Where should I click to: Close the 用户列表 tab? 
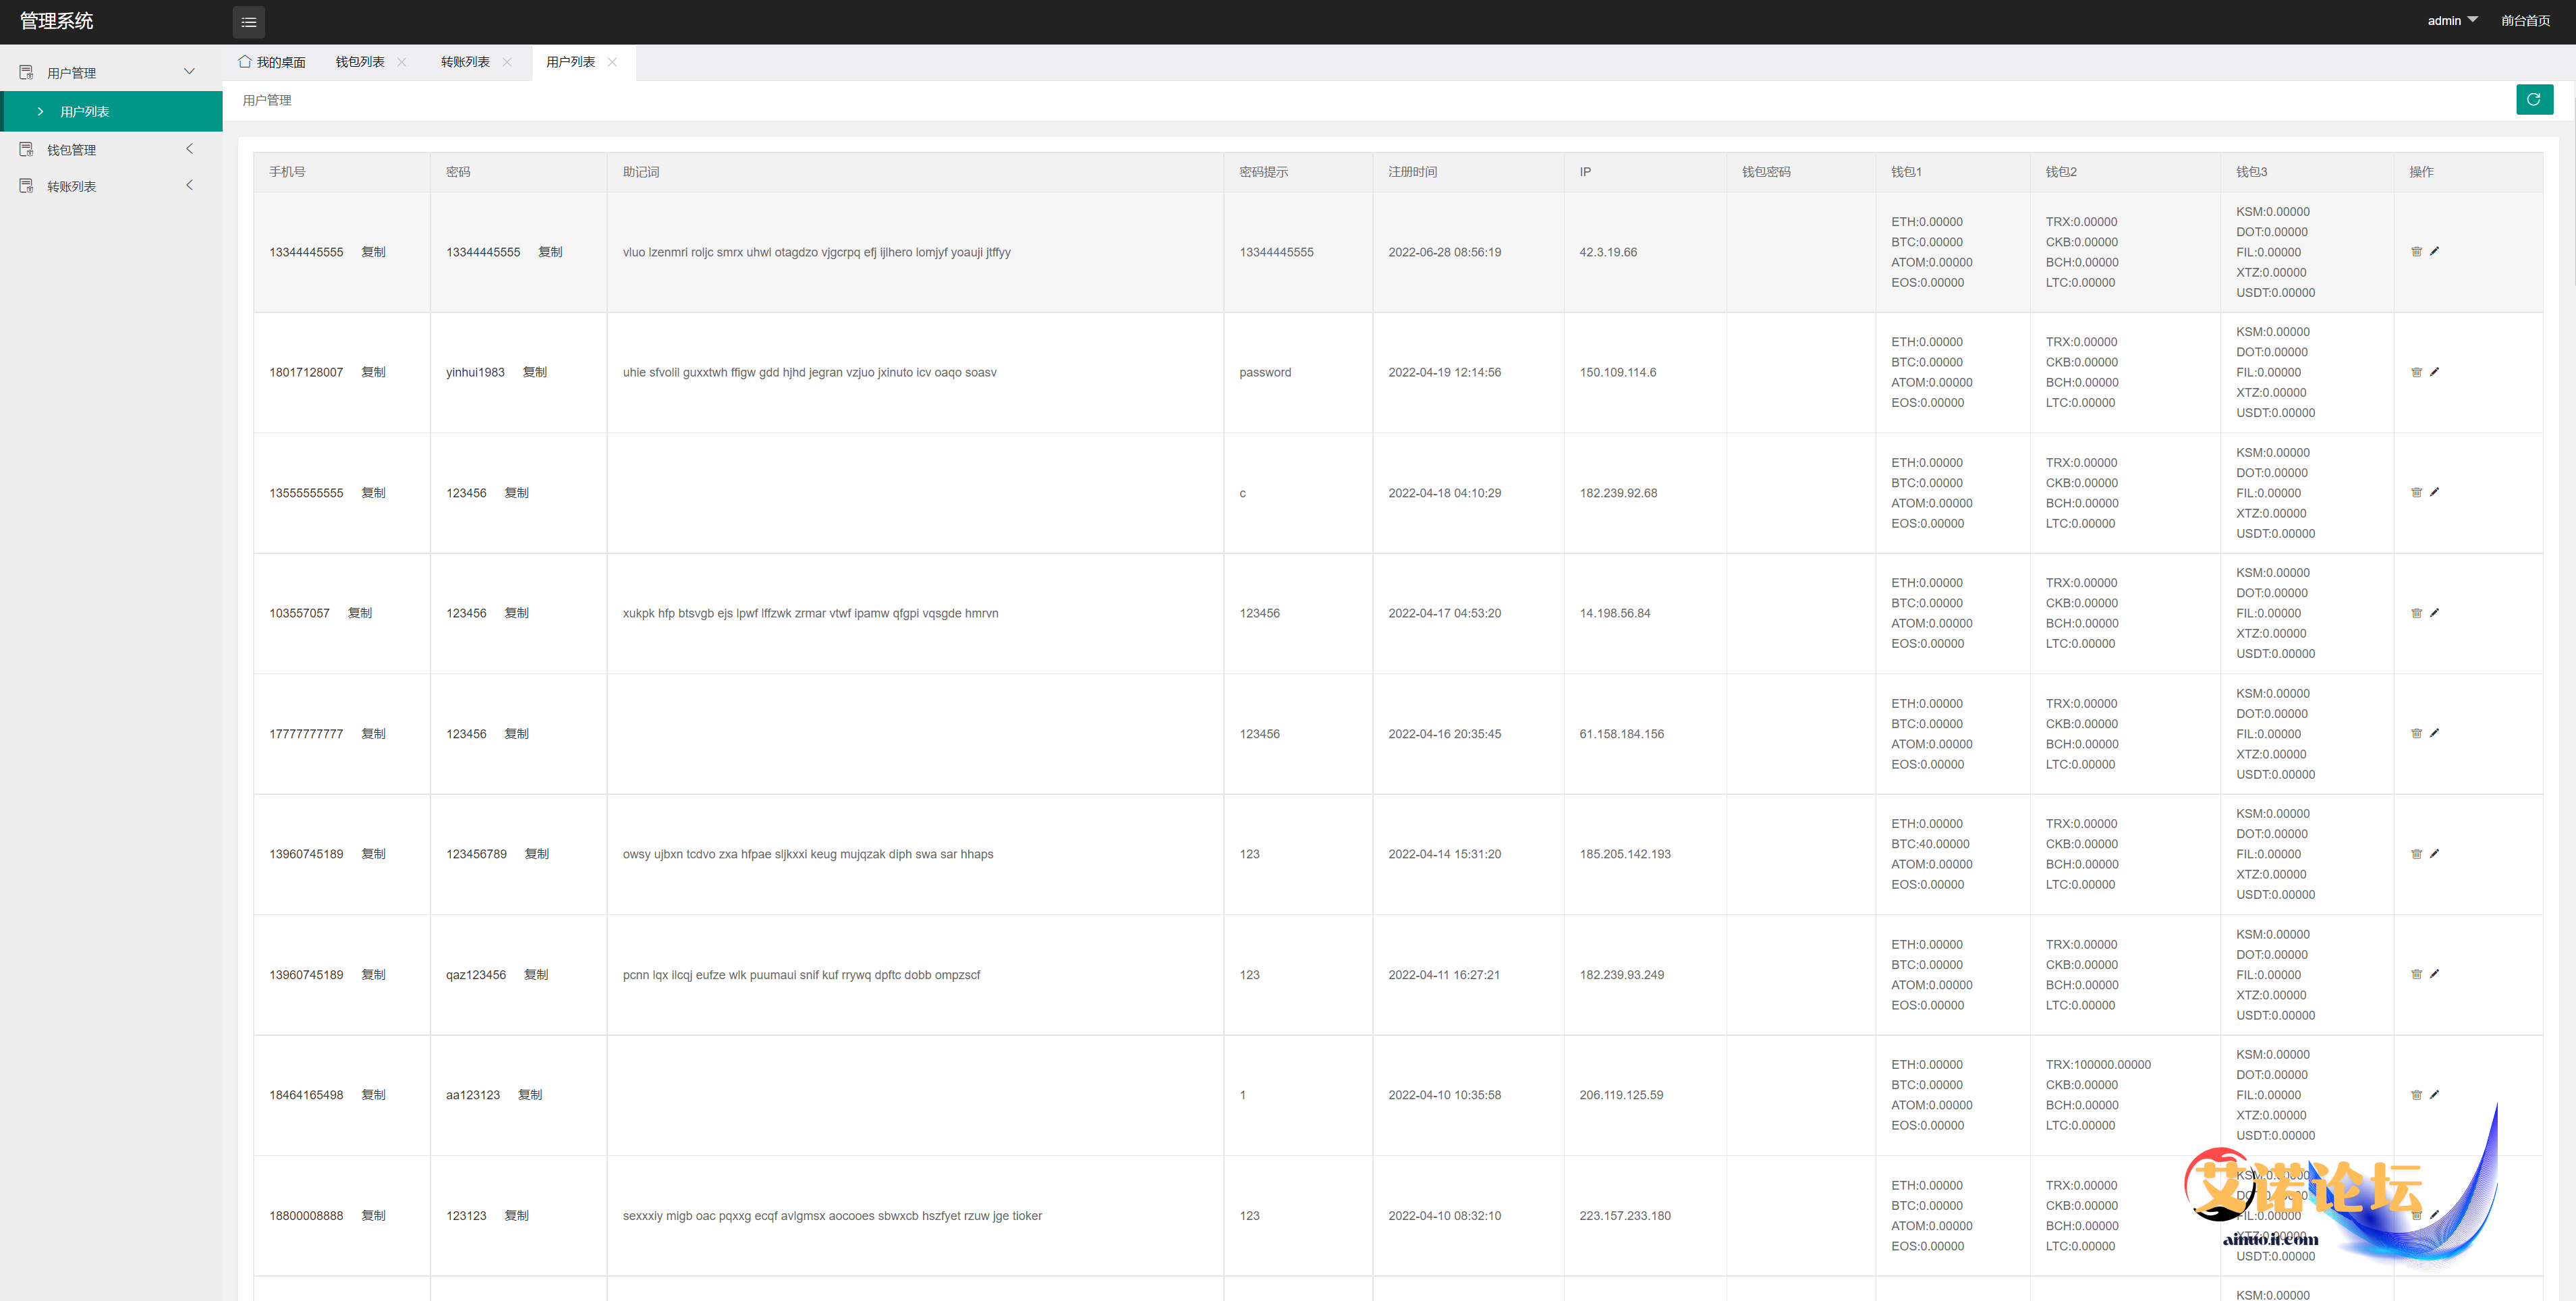612,62
